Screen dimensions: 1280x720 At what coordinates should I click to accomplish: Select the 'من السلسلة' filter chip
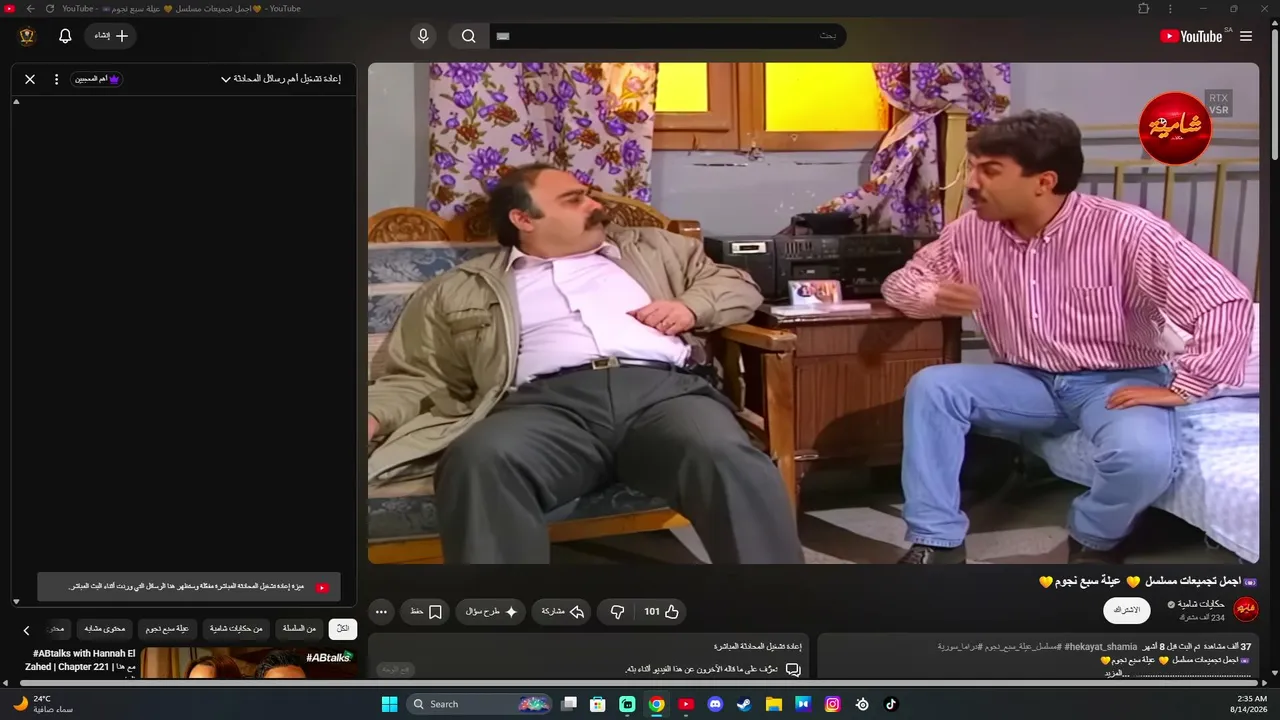coord(299,629)
